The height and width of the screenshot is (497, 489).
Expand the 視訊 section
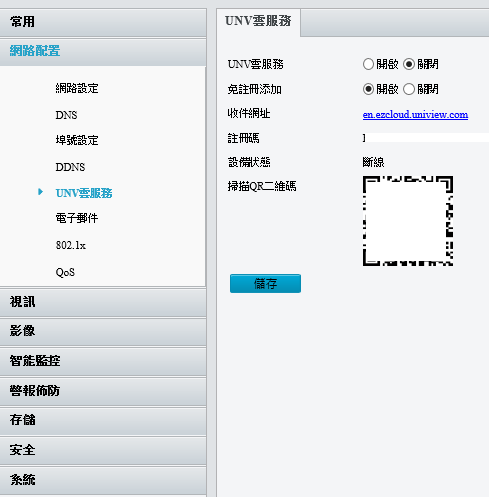pos(103,302)
